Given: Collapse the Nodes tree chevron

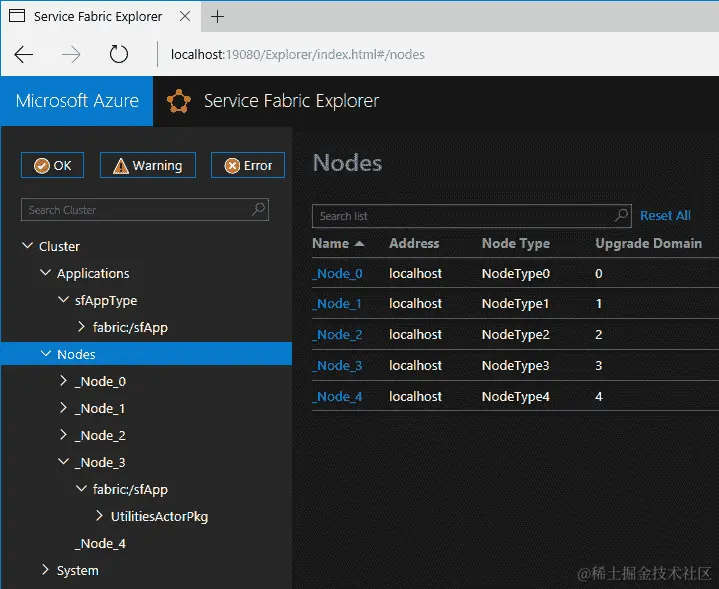Looking at the screenshot, I should pos(45,354).
